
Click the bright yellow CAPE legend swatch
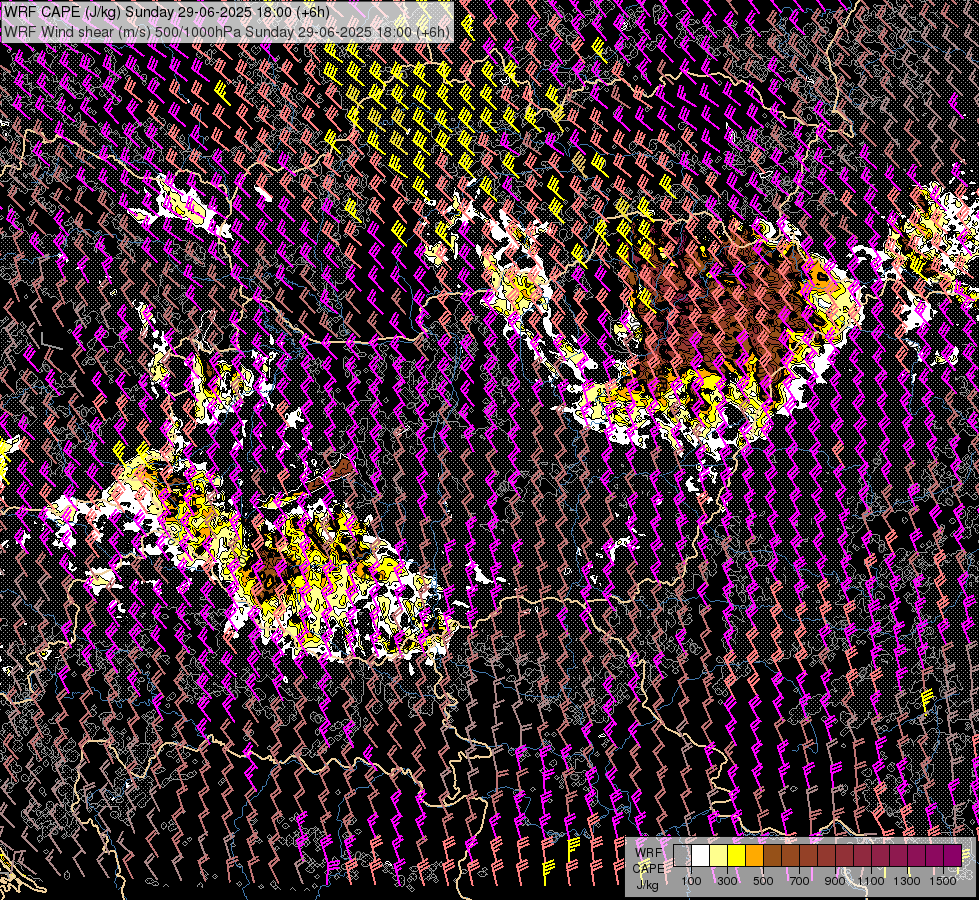(x=737, y=855)
